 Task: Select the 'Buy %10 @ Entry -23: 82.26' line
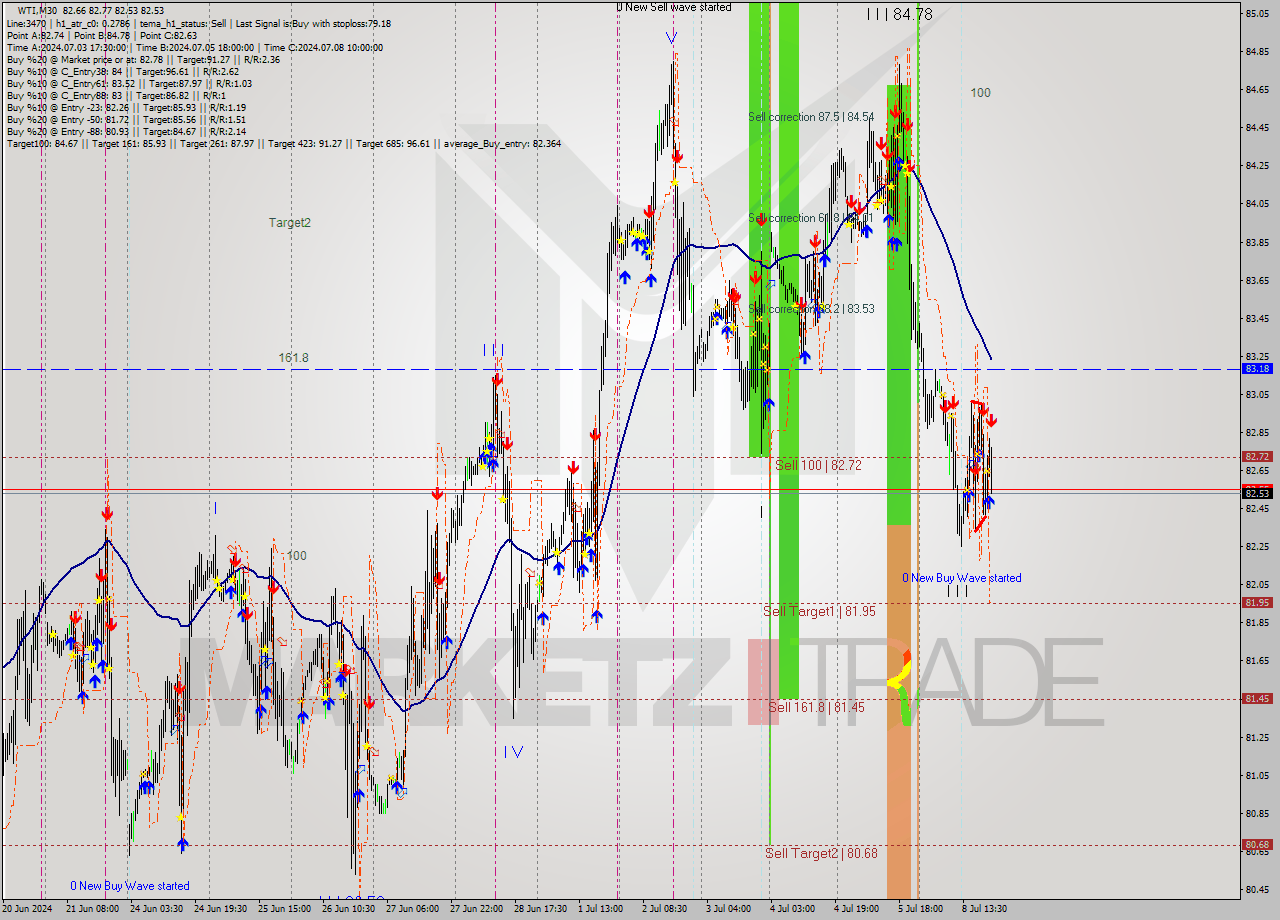tap(126, 108)
